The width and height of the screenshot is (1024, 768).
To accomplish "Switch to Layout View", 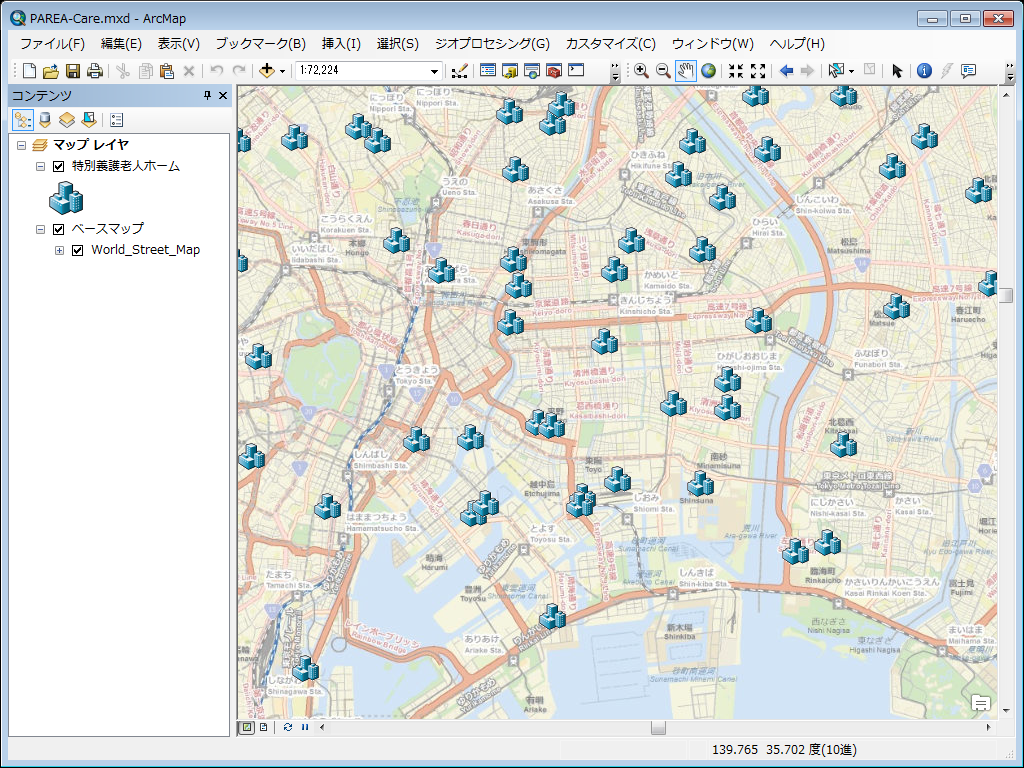I will pyautogui.click(x=263, y=727).
